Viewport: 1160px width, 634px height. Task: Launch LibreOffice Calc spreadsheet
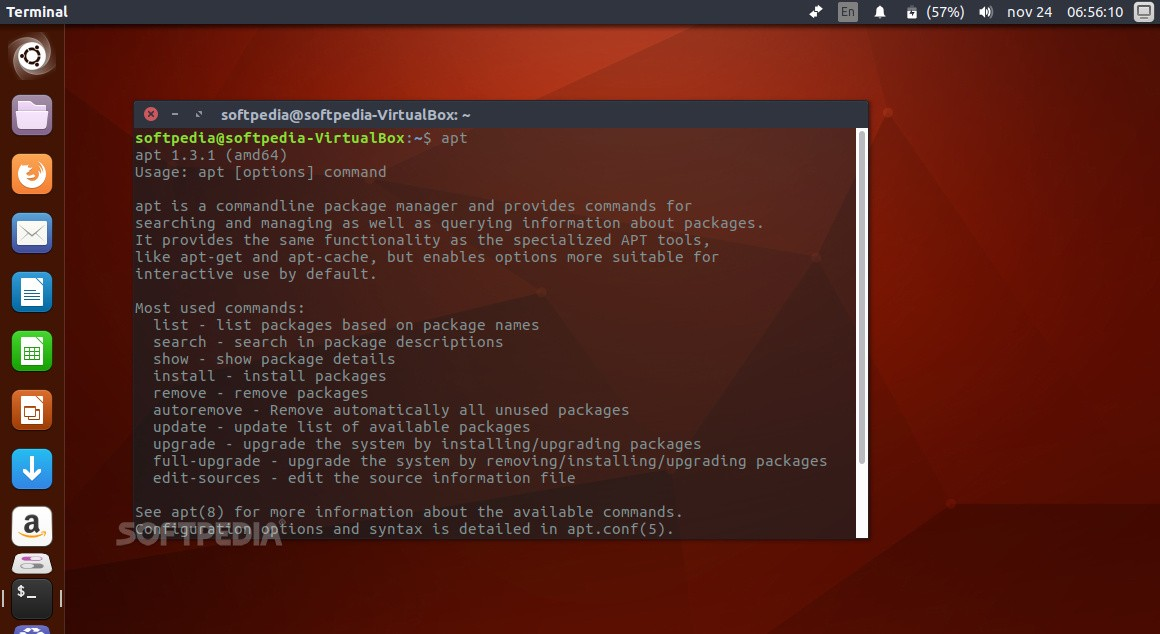(32, 351)
